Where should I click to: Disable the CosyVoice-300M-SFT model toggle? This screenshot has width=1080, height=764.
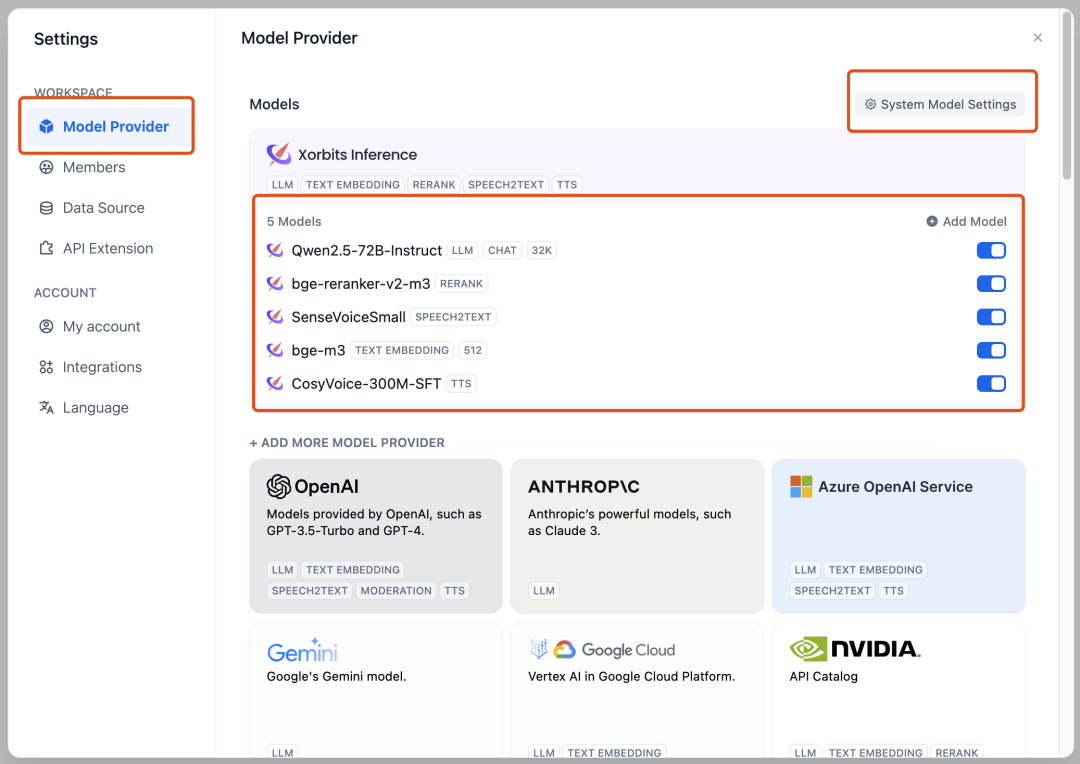991,384
